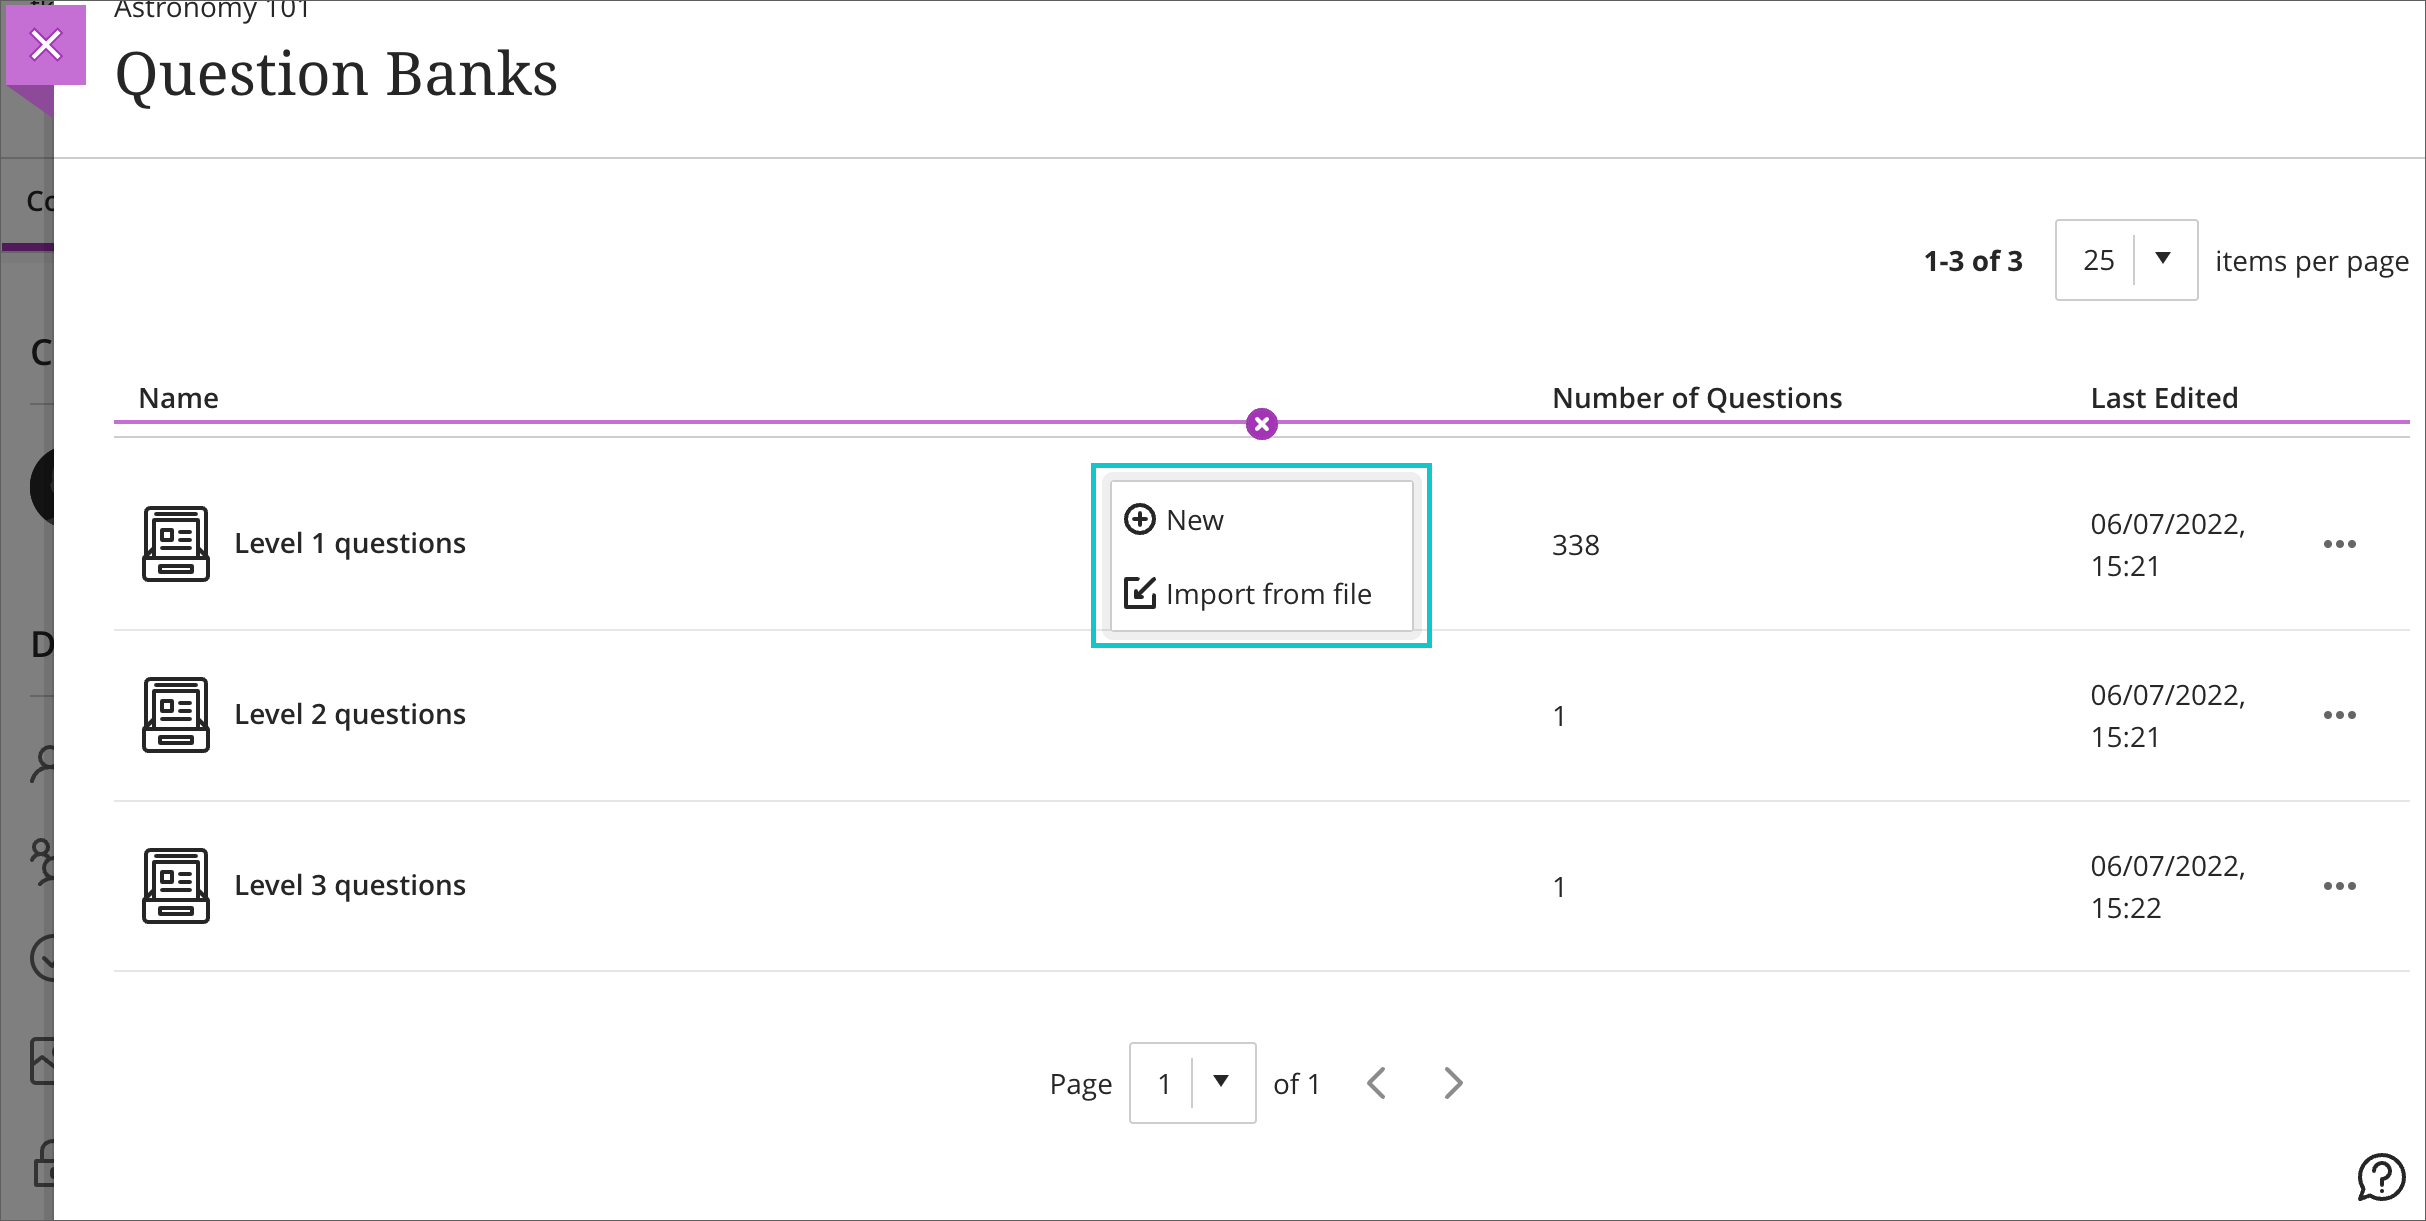Open the help question mark icon
This screenshot has height=1221, width=2426.
(x=2381, y=1177)
